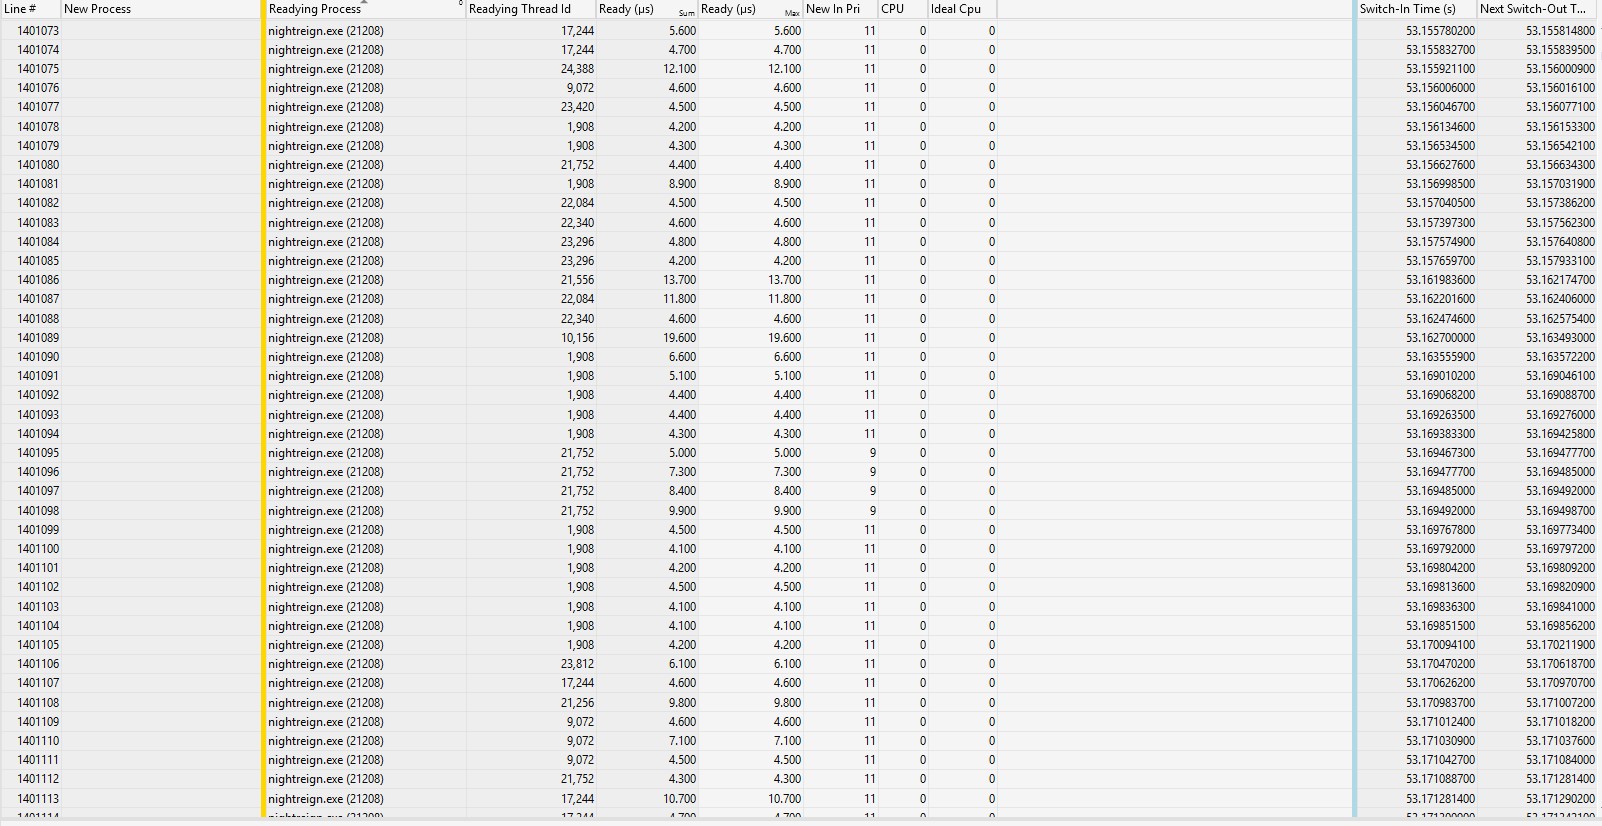This screenshot has height=826, width=1602.
Task: Select CPU value 0 in line 1401078
Action: pyautogui.click(x=923, y=127)
